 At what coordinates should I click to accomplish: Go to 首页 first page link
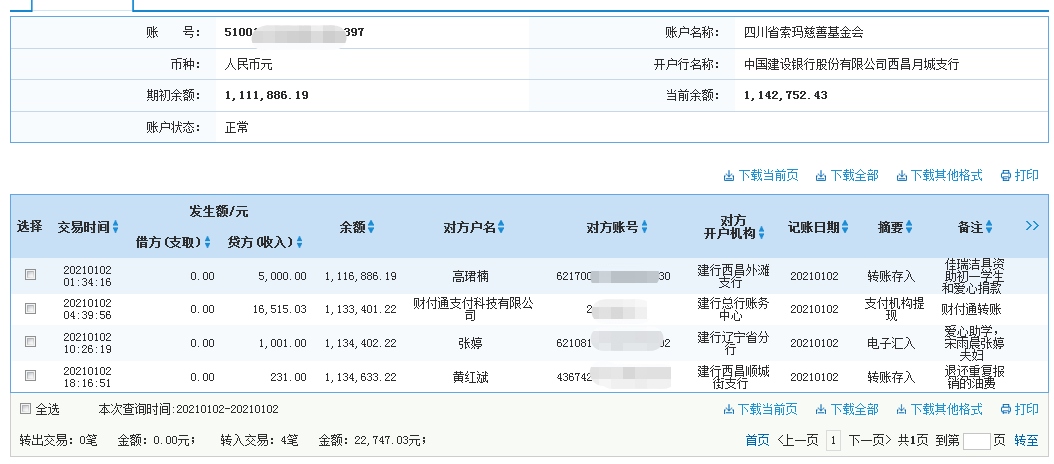[x=757, y=440]
